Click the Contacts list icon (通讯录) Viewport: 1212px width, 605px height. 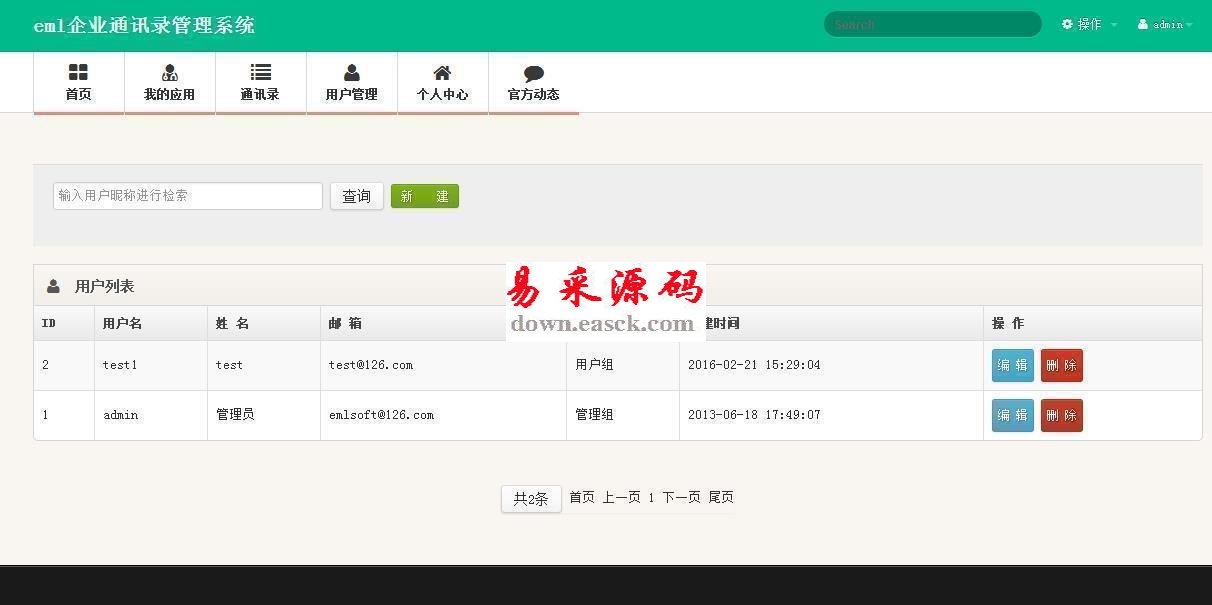(260, 72)
